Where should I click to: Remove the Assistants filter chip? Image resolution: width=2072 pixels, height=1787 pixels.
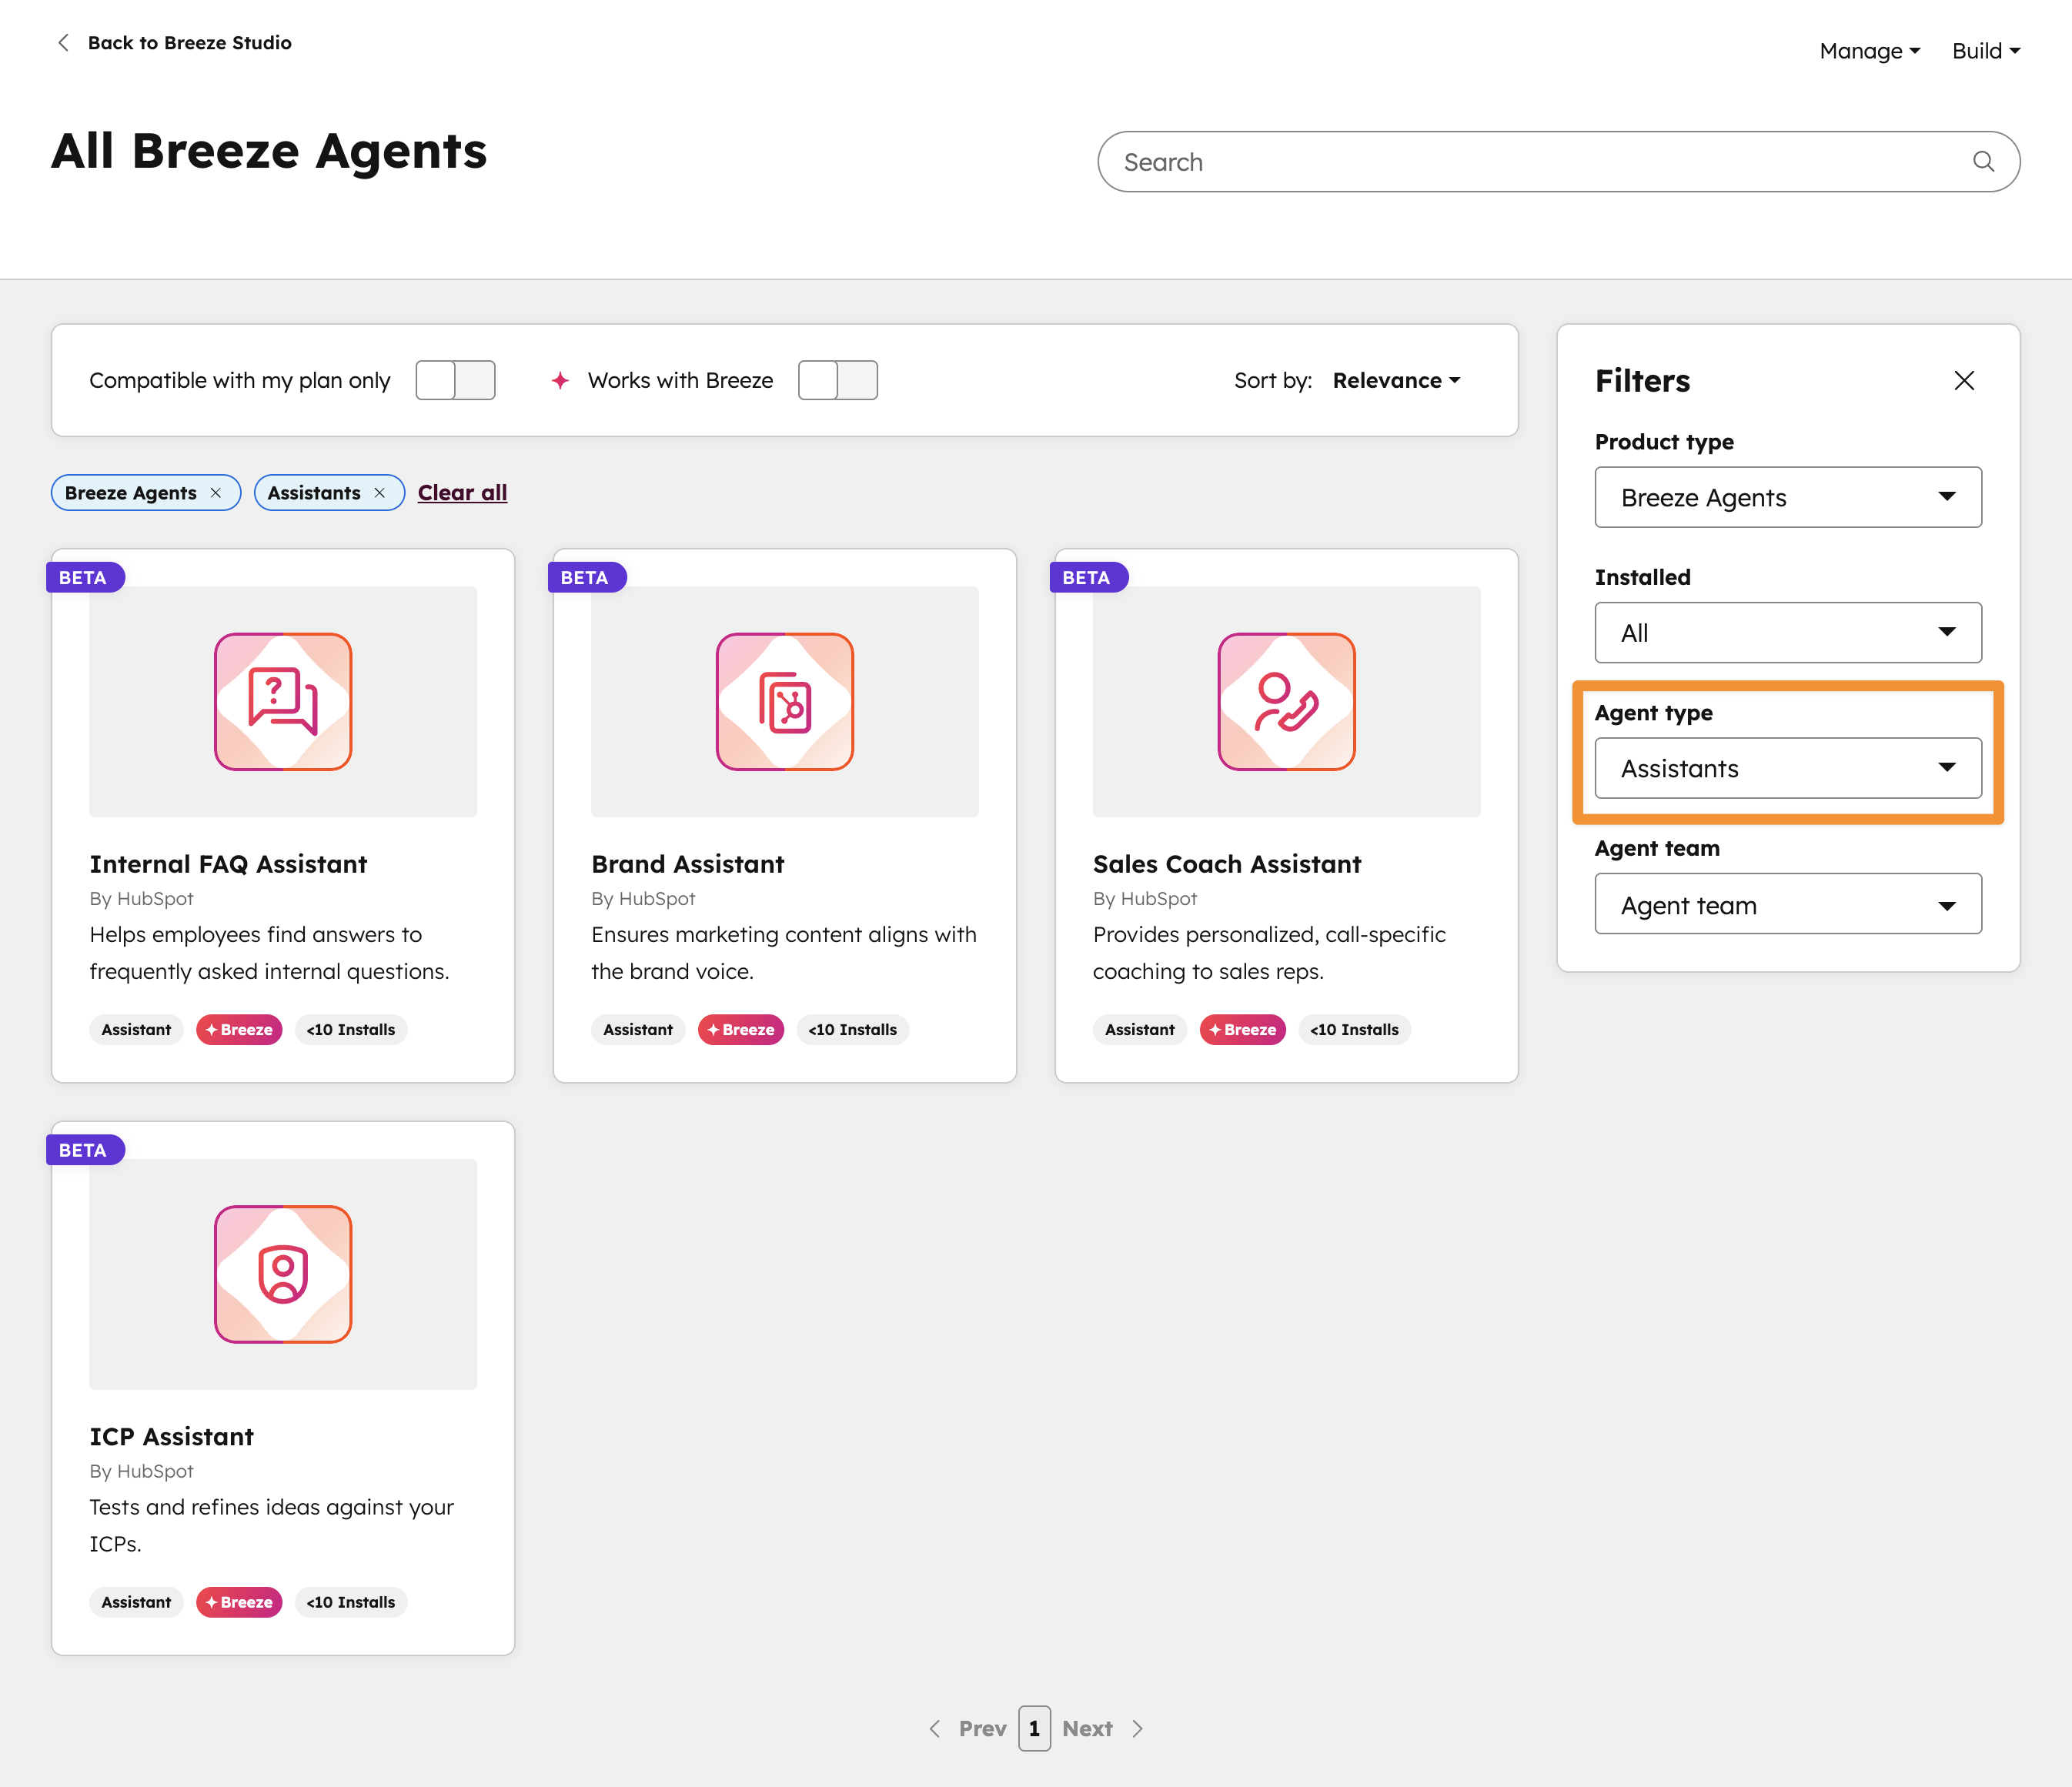[x=380, y=492]
